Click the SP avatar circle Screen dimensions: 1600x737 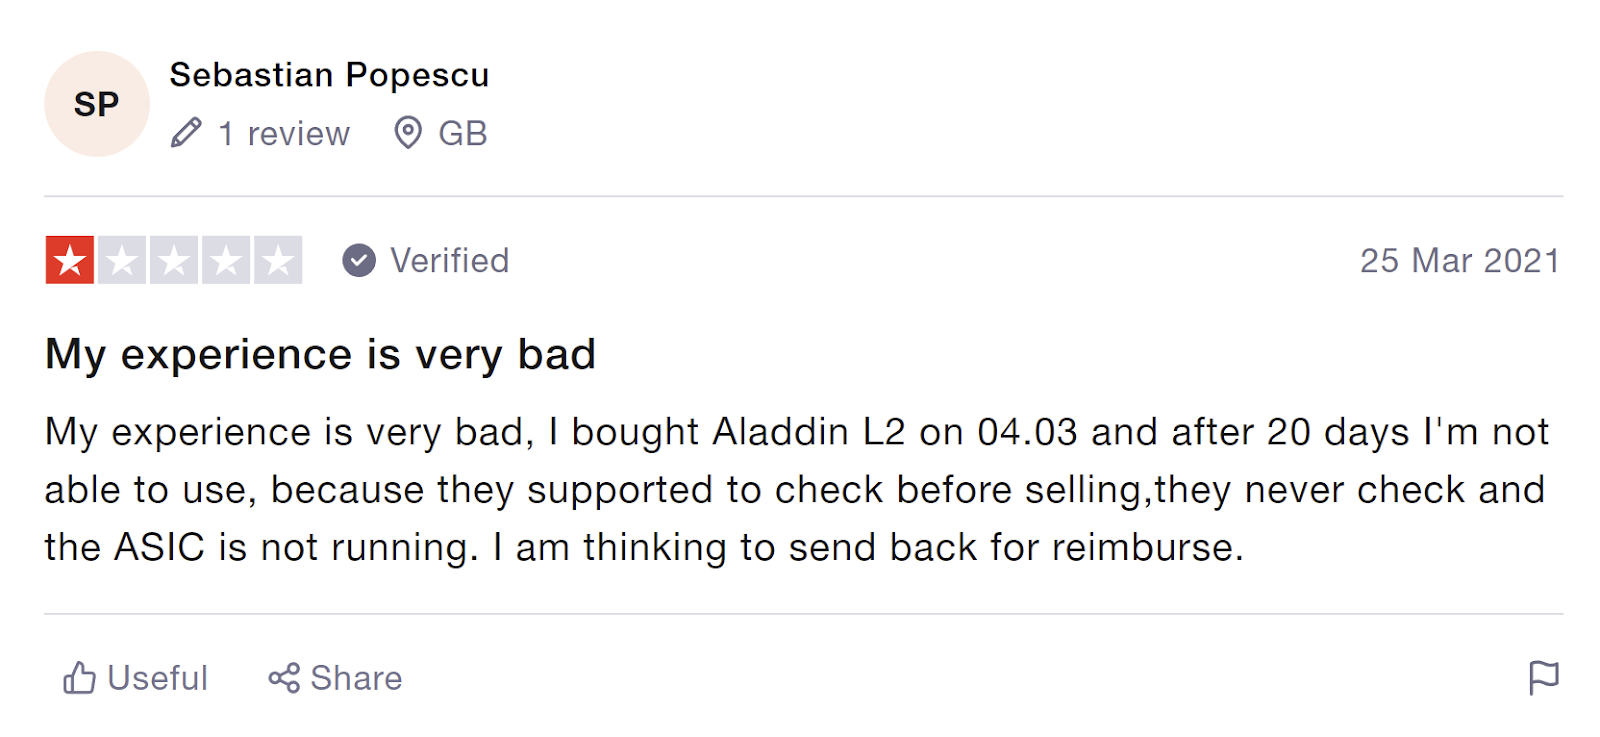[x=97, y=104]
